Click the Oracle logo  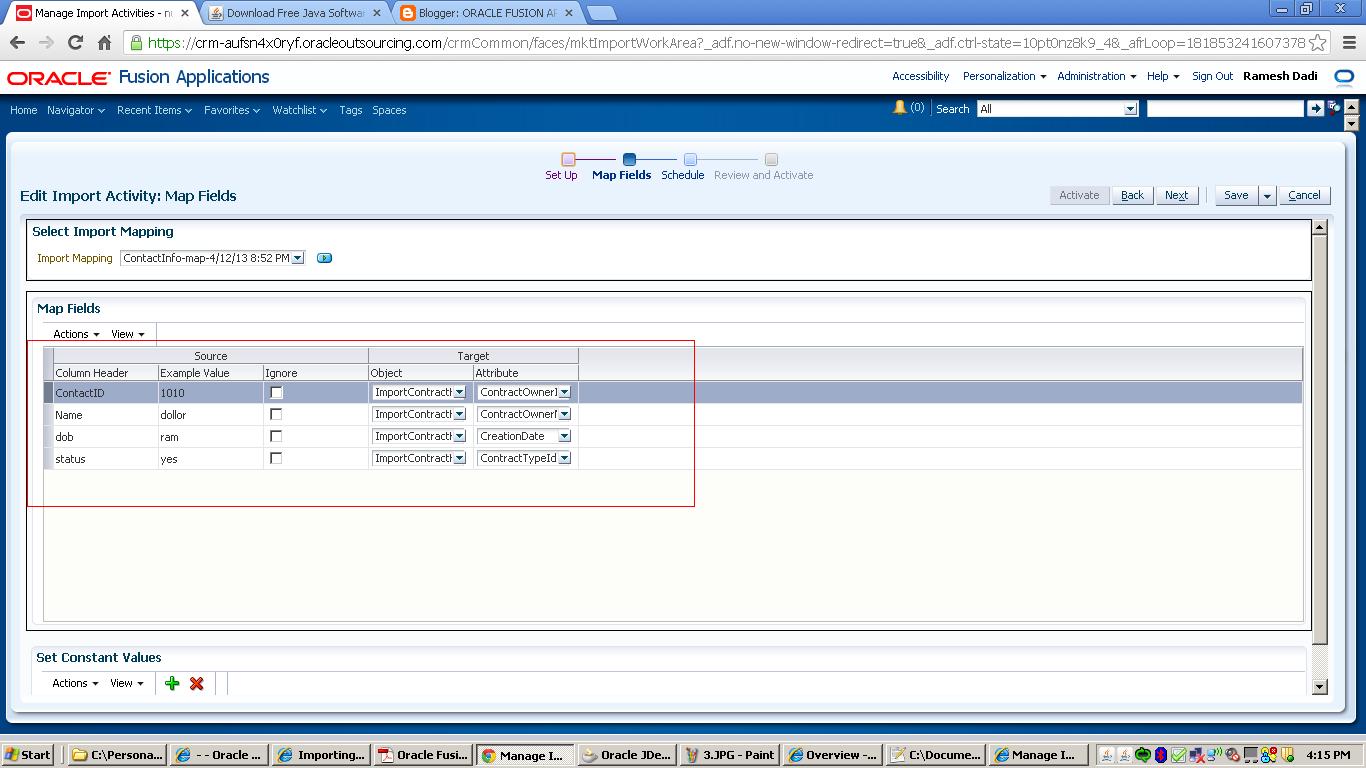coord(59,78)
